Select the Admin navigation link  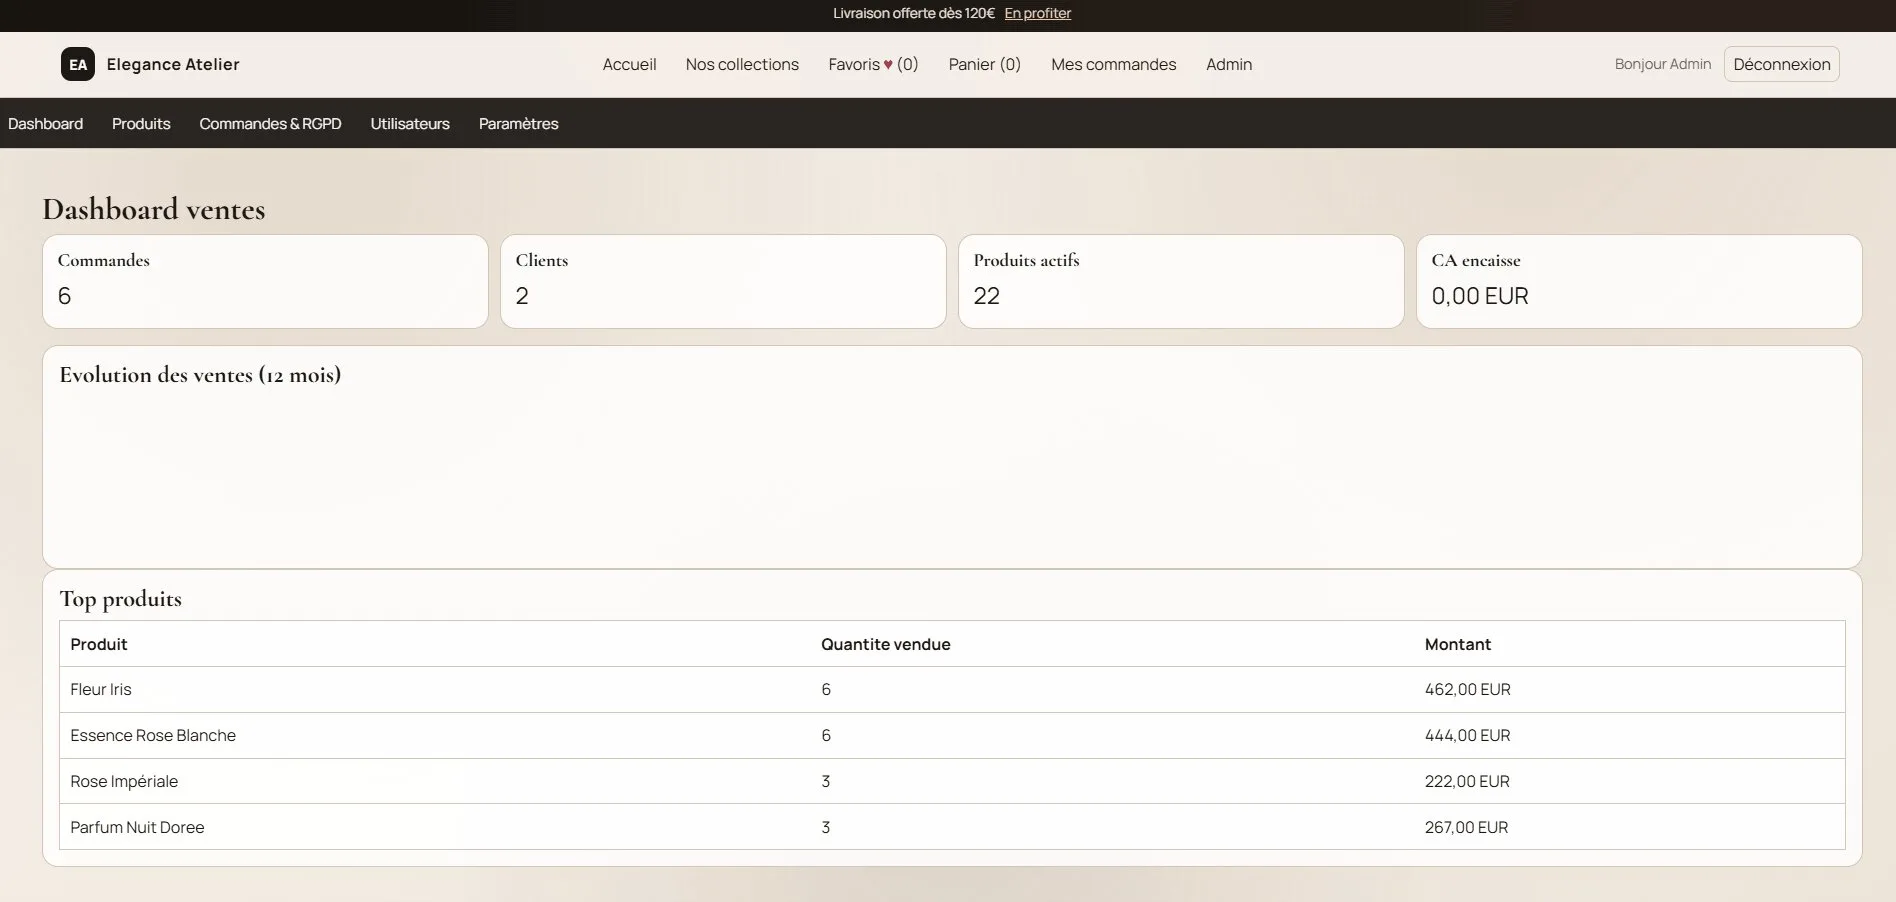point(1229,64)
